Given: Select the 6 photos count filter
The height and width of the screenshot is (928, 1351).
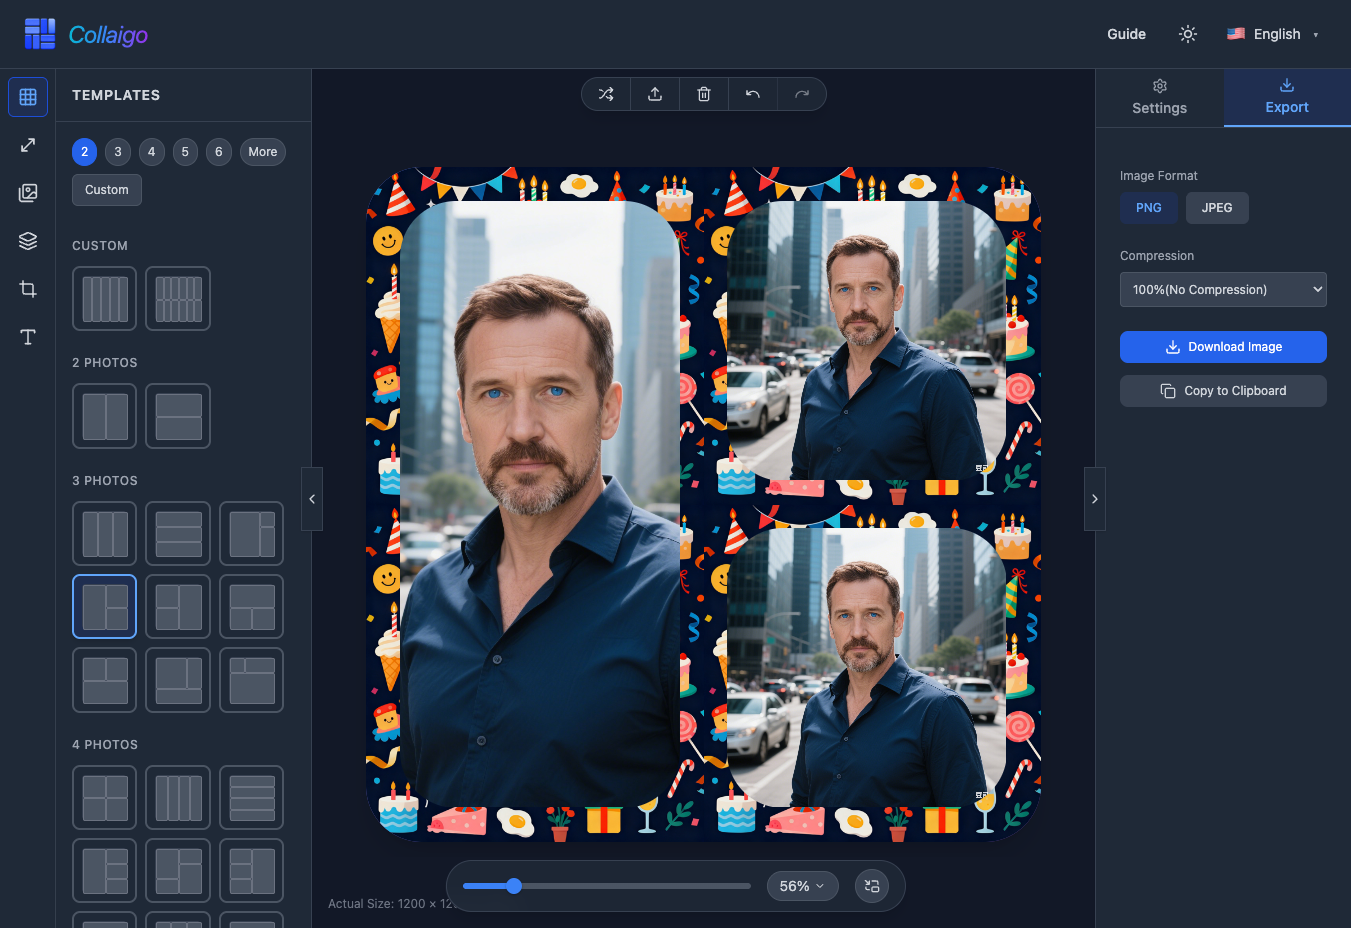Looking at the screenshot, I should (219, 152).
